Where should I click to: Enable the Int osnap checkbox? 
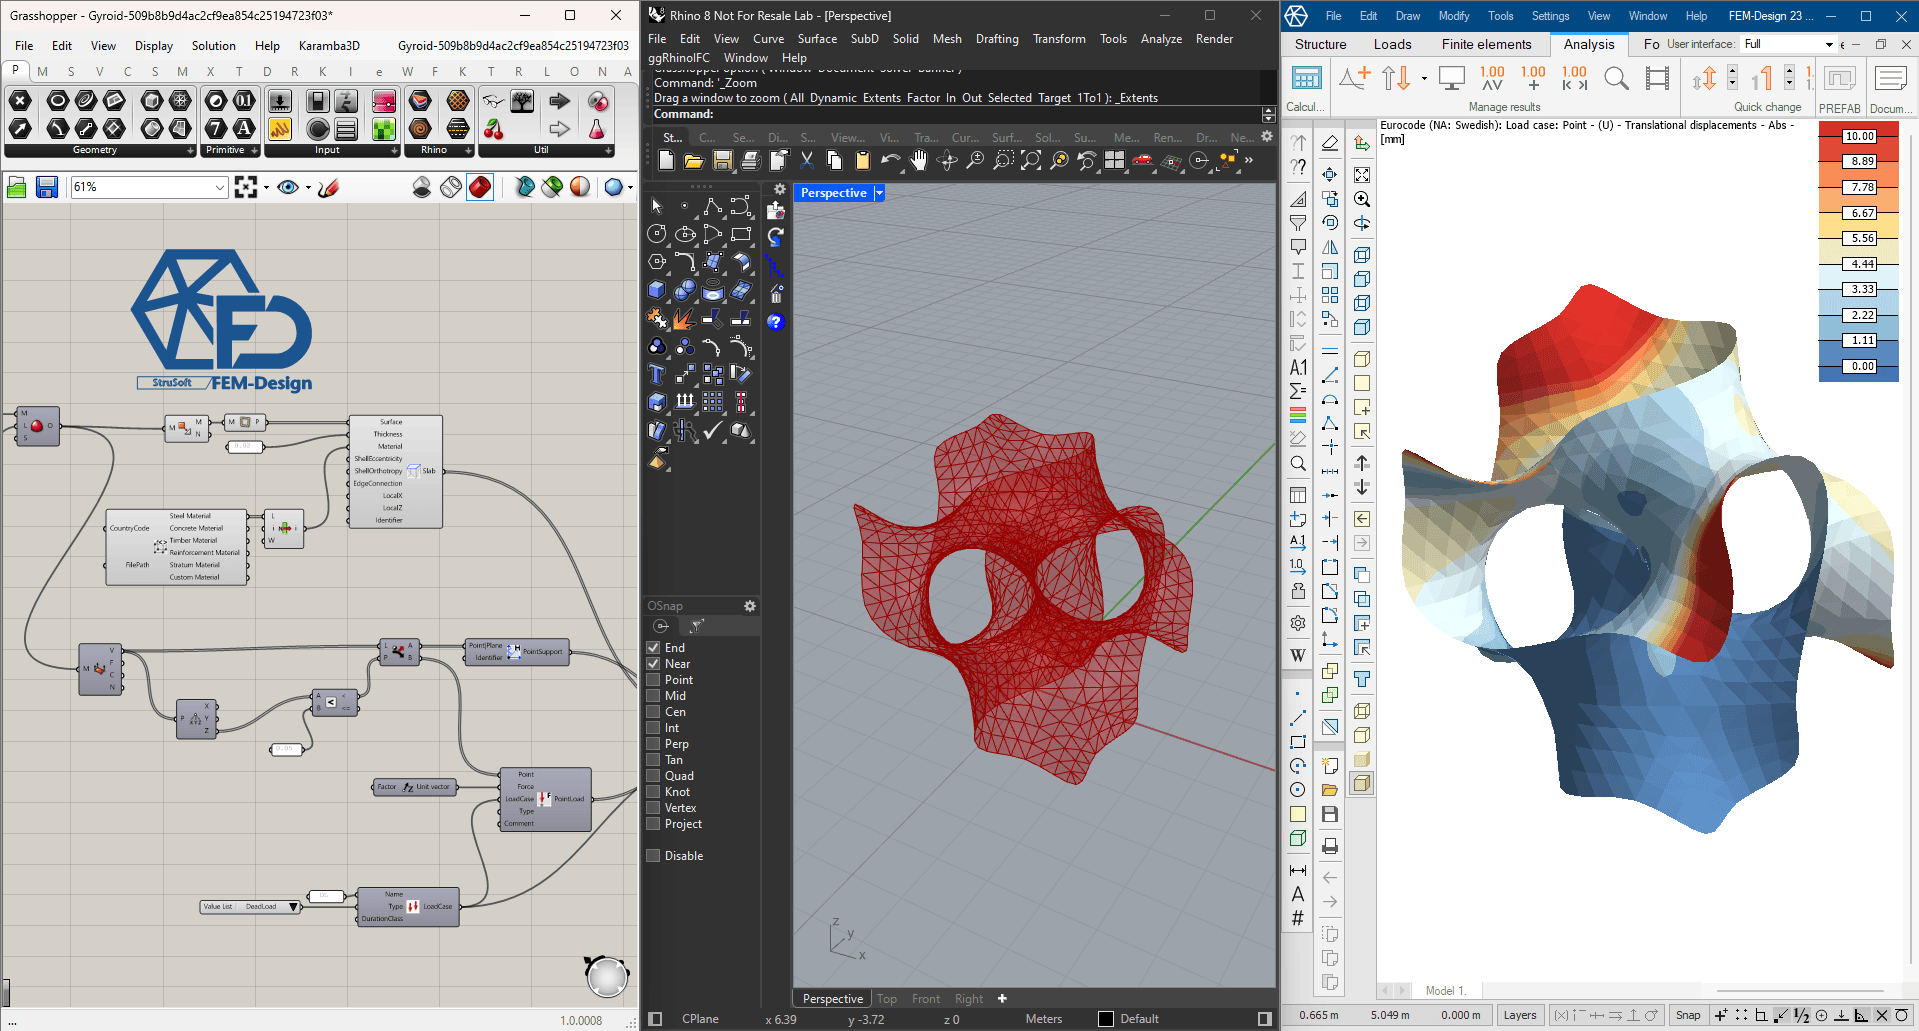click(x=653, y=728)
